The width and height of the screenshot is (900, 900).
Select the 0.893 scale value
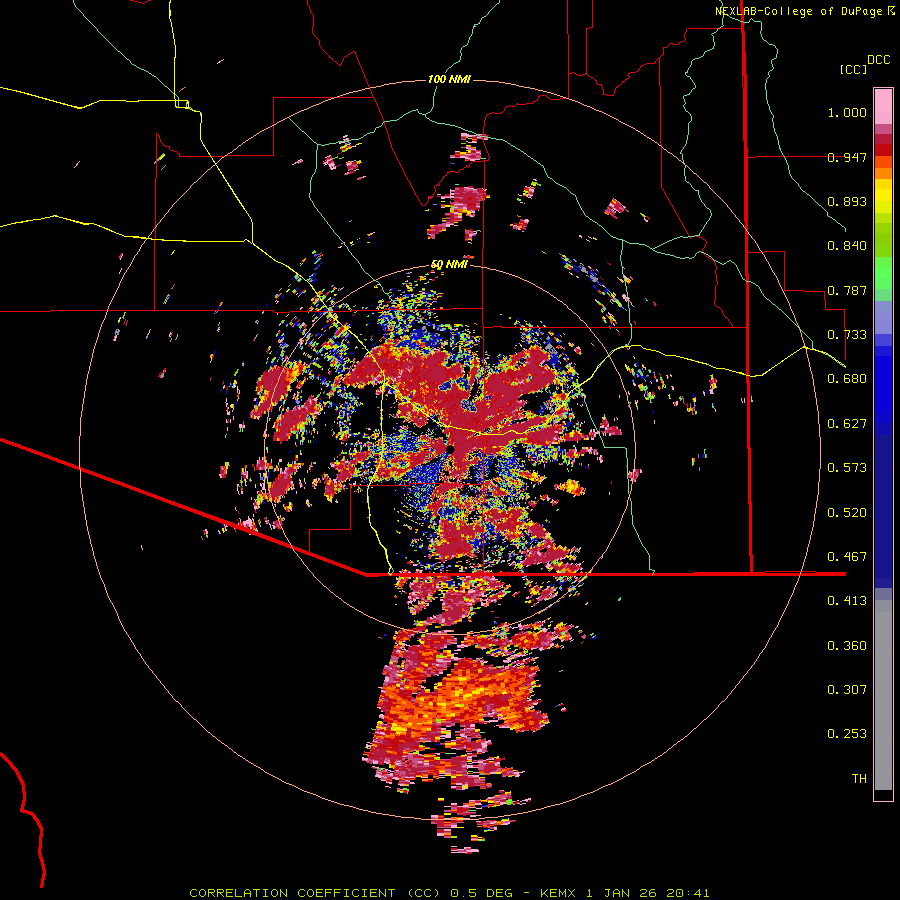(847, 201)
